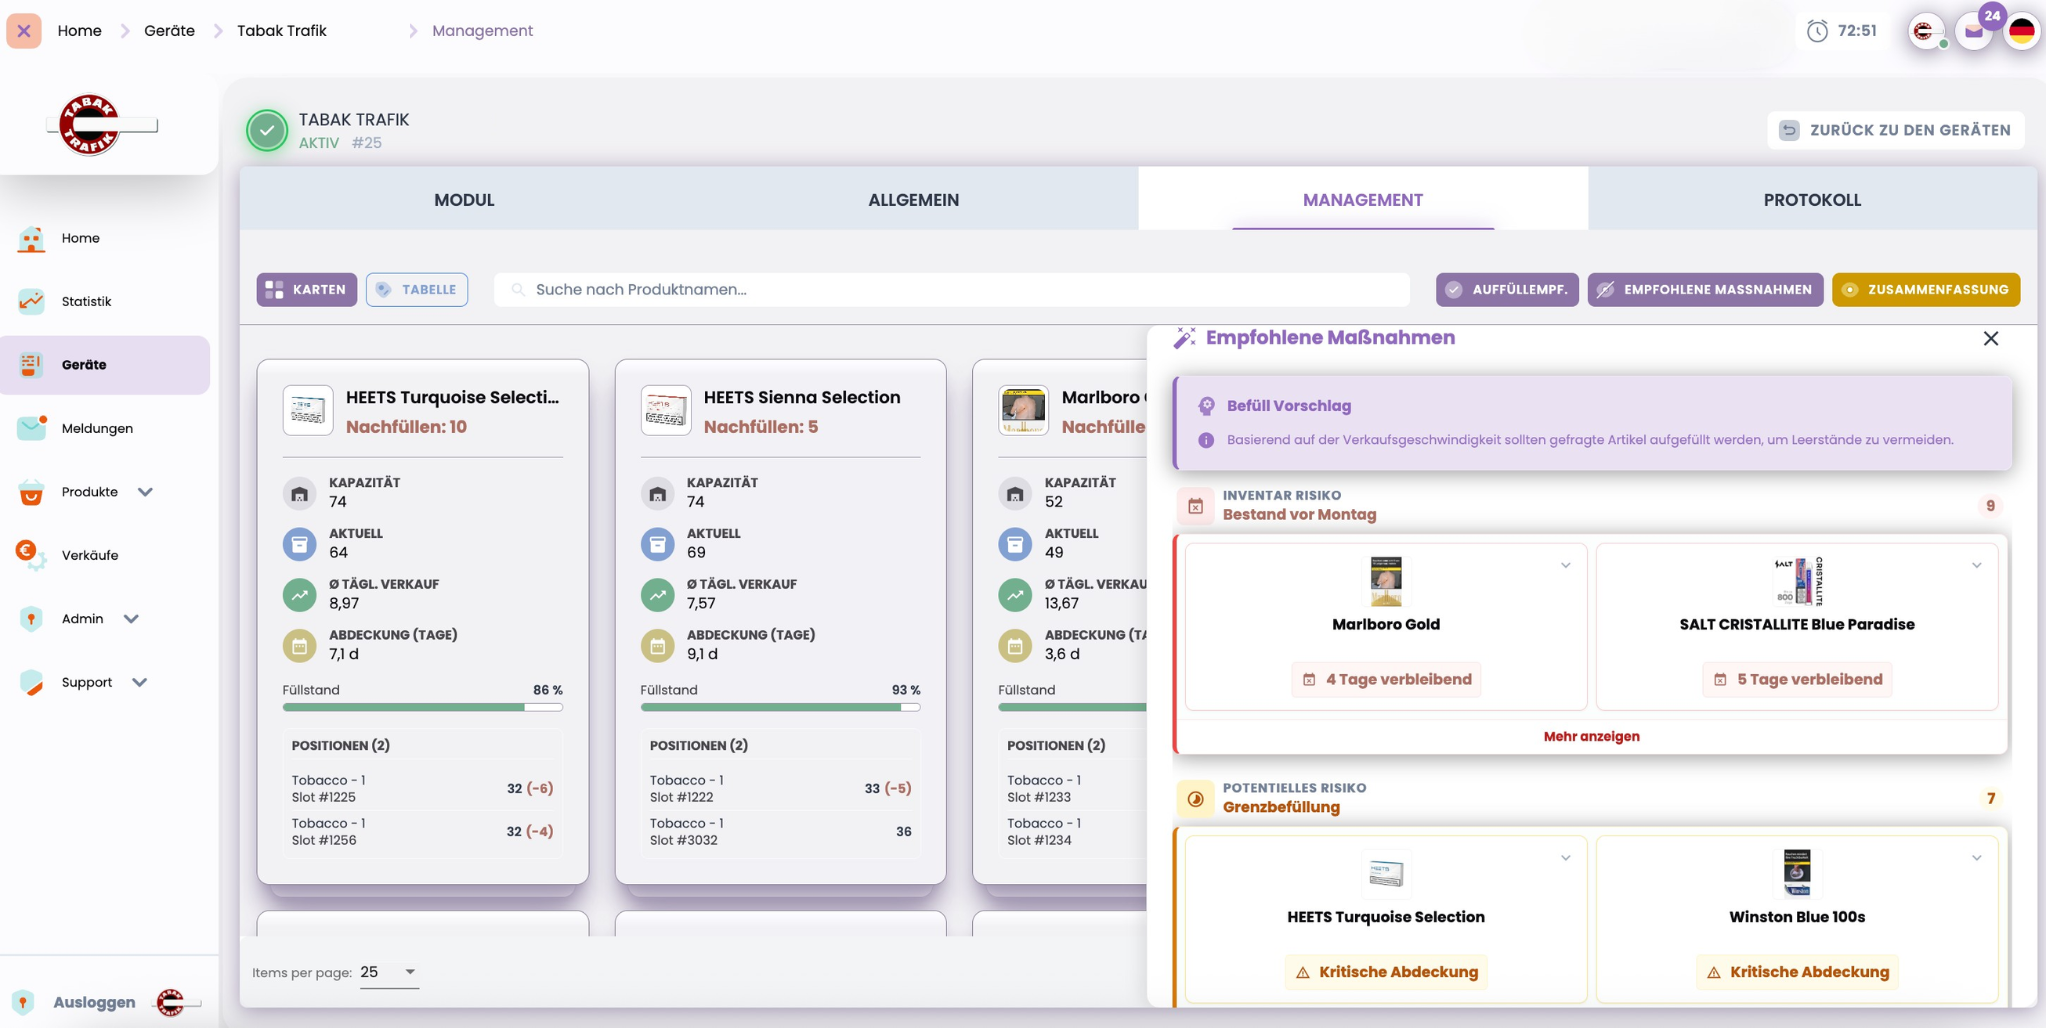Open the items per page dropdown
Image resolution: width=2048 pixels, height=1028 pixels.
click(x=389, y=972)
